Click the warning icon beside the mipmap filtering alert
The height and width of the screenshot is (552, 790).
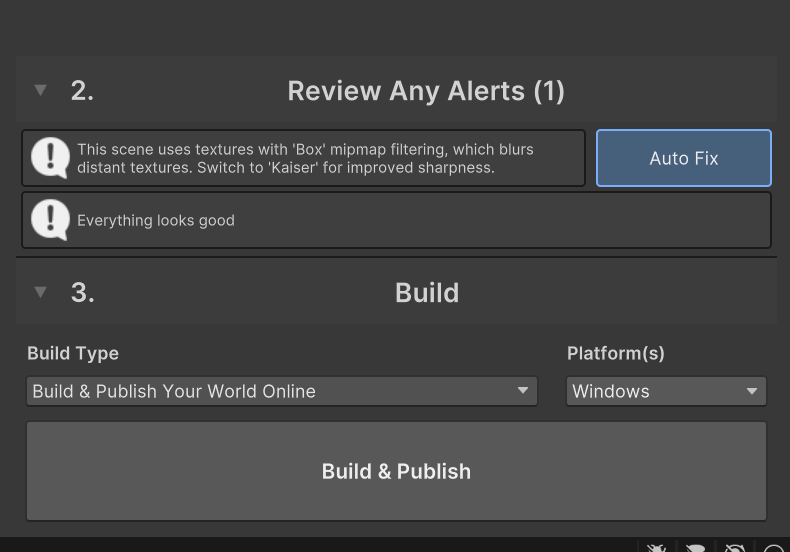tap(50, 158)
